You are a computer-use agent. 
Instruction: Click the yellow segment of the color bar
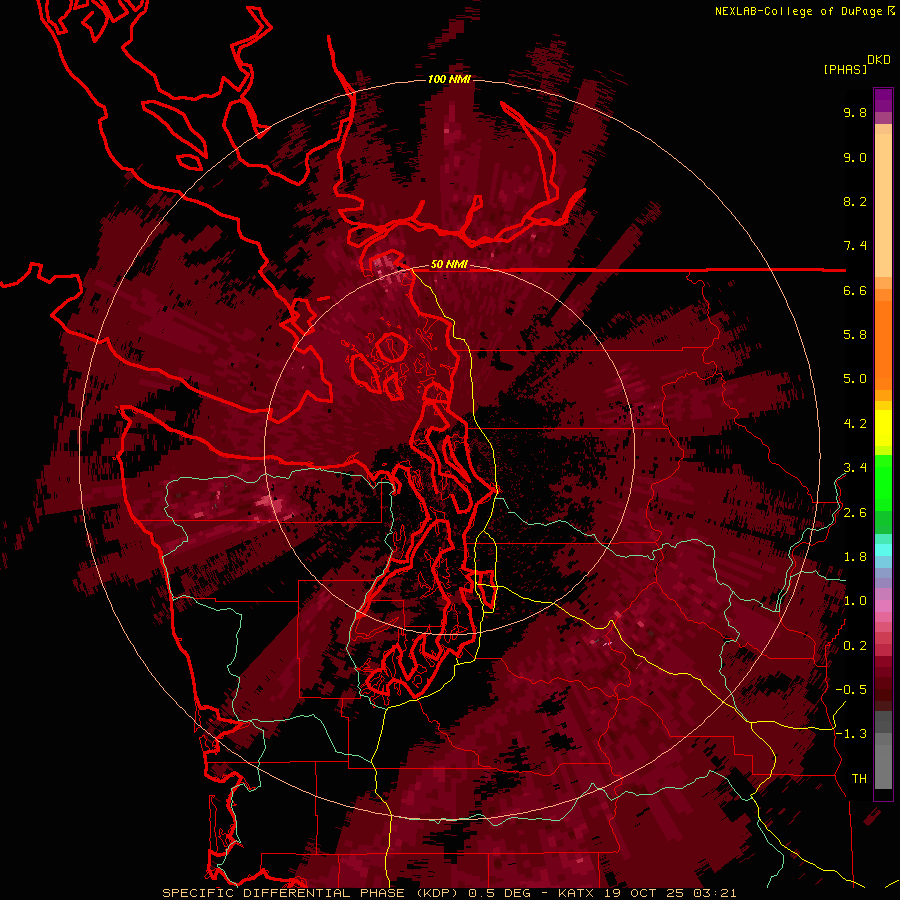(883, 428)
